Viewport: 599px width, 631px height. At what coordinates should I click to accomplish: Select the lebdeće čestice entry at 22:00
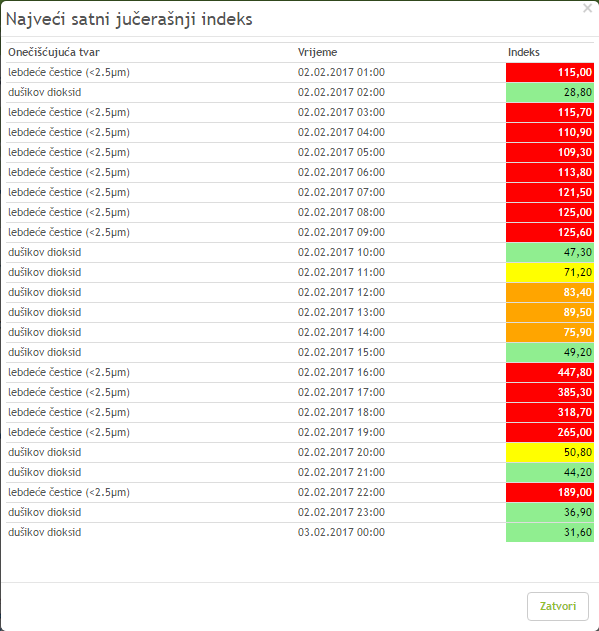point(69,492)
